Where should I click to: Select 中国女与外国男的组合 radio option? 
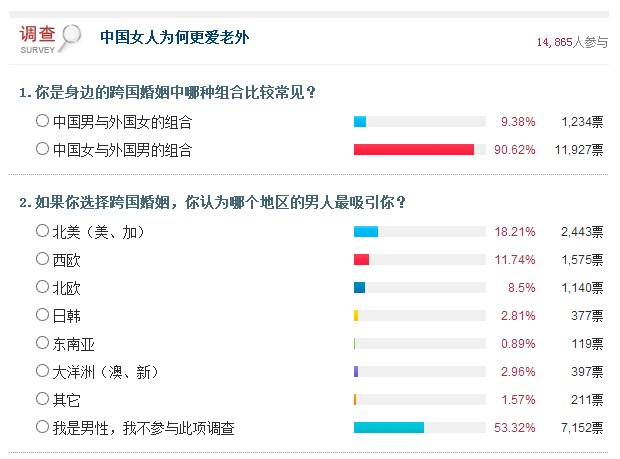tap(42, 149)
